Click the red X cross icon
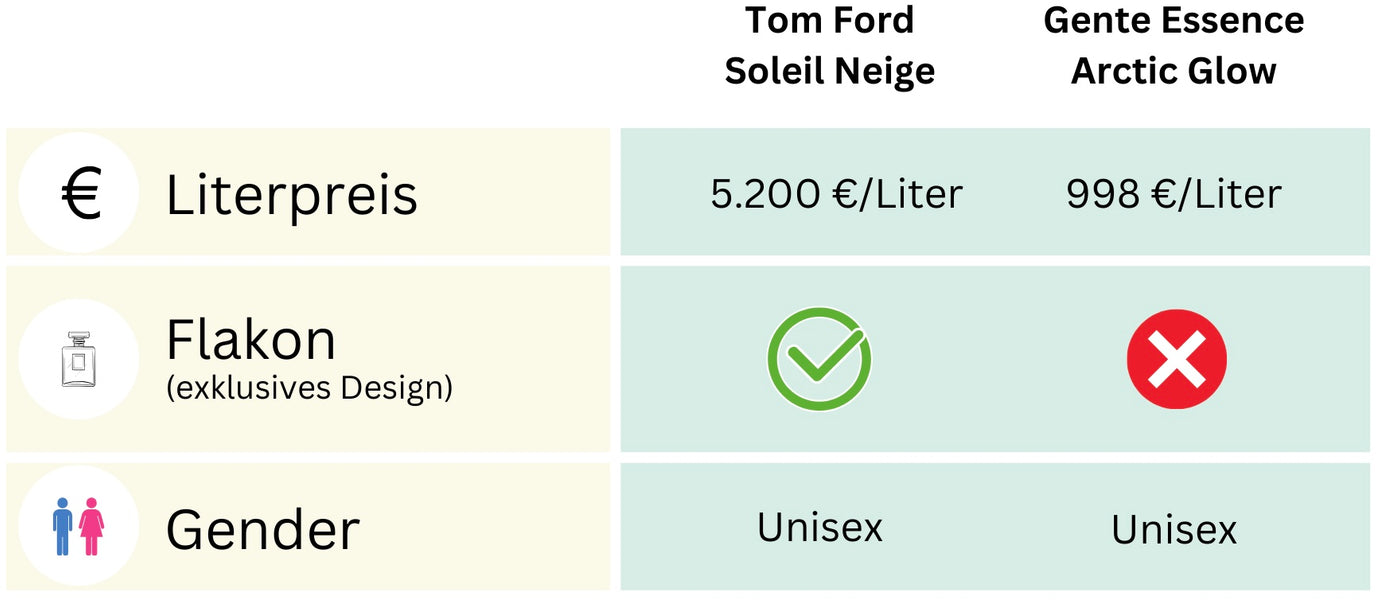This screenshot has height=600, width=1381. (x=1176, y=358)
